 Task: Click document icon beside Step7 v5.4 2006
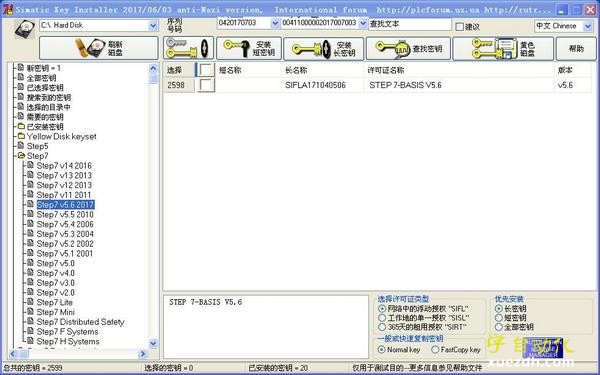[30, 224]
